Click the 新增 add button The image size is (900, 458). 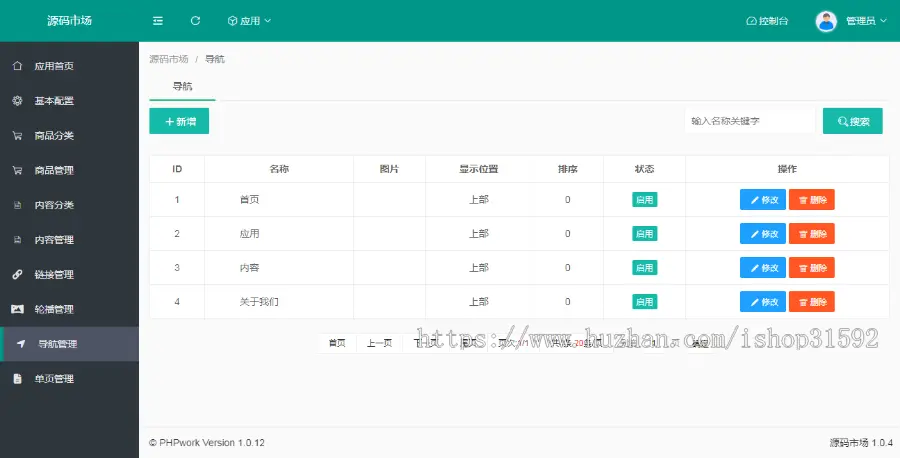click(x=179, y=121)
